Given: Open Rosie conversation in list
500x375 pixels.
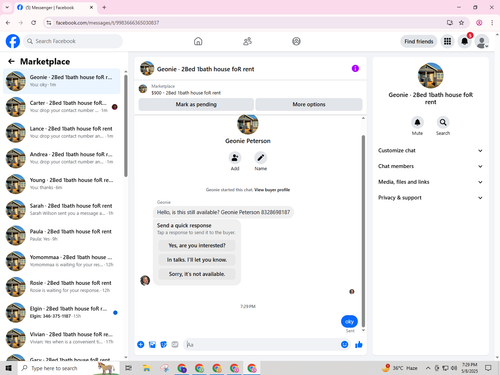Looking at the screenshot, I should pos(62,286).
